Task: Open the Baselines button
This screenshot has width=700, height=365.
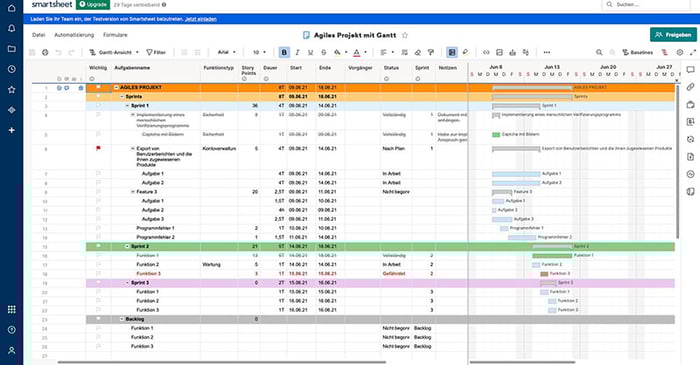Action: click(x=638, y=52)
